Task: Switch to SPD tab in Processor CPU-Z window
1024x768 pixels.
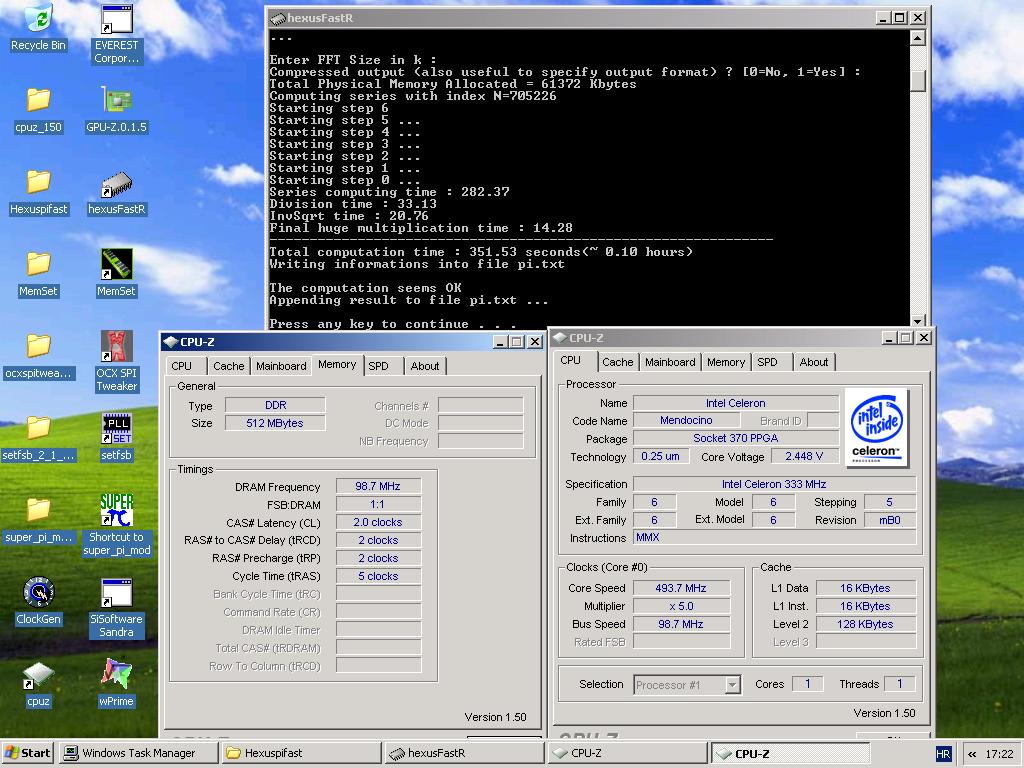Action: [767, 362]
